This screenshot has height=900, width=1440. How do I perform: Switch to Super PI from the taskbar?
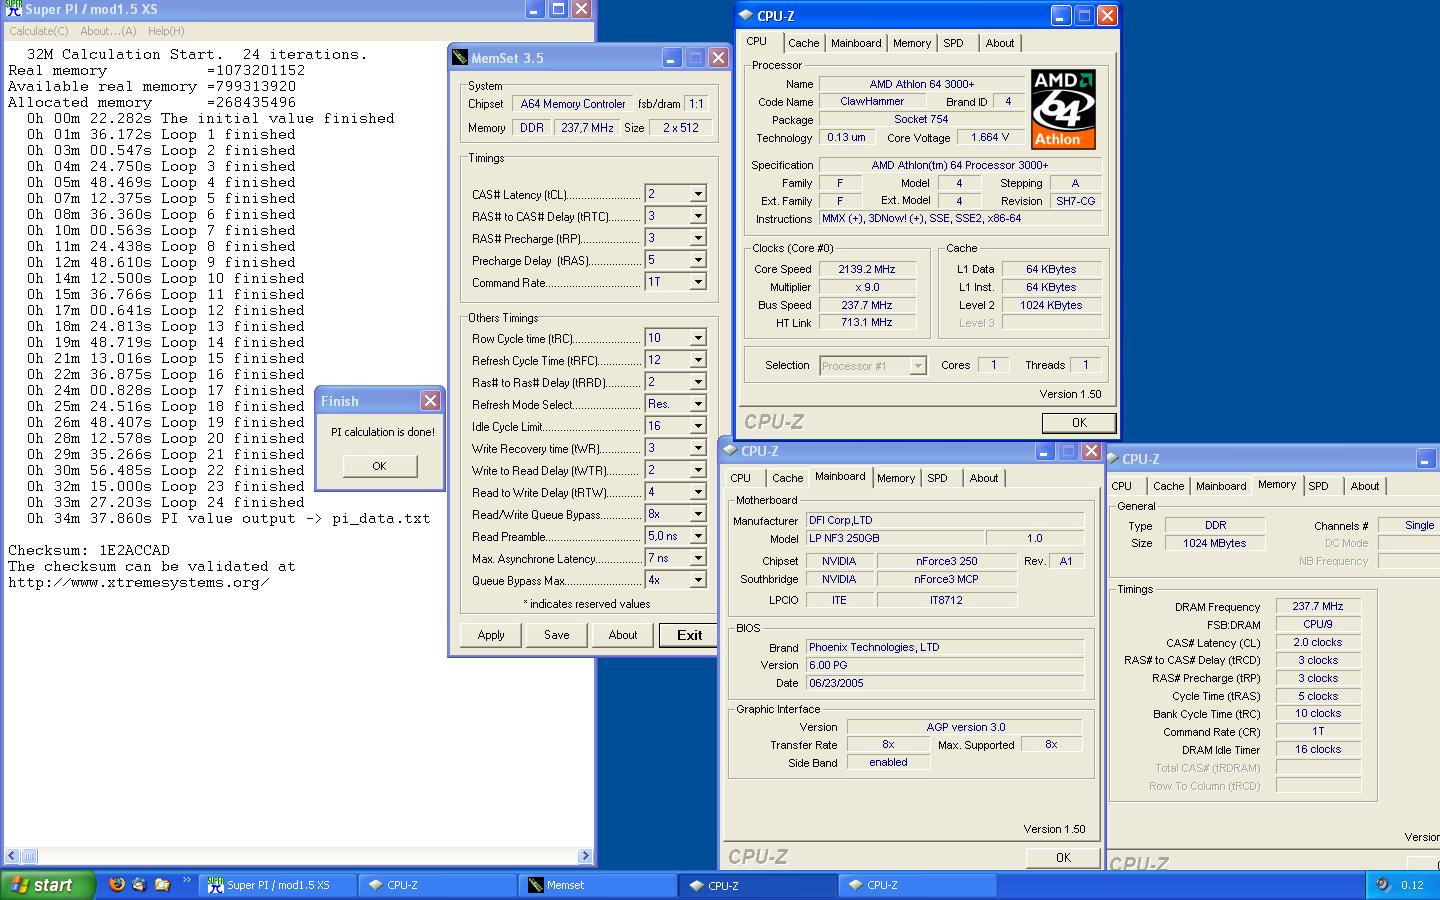point(276,885)
